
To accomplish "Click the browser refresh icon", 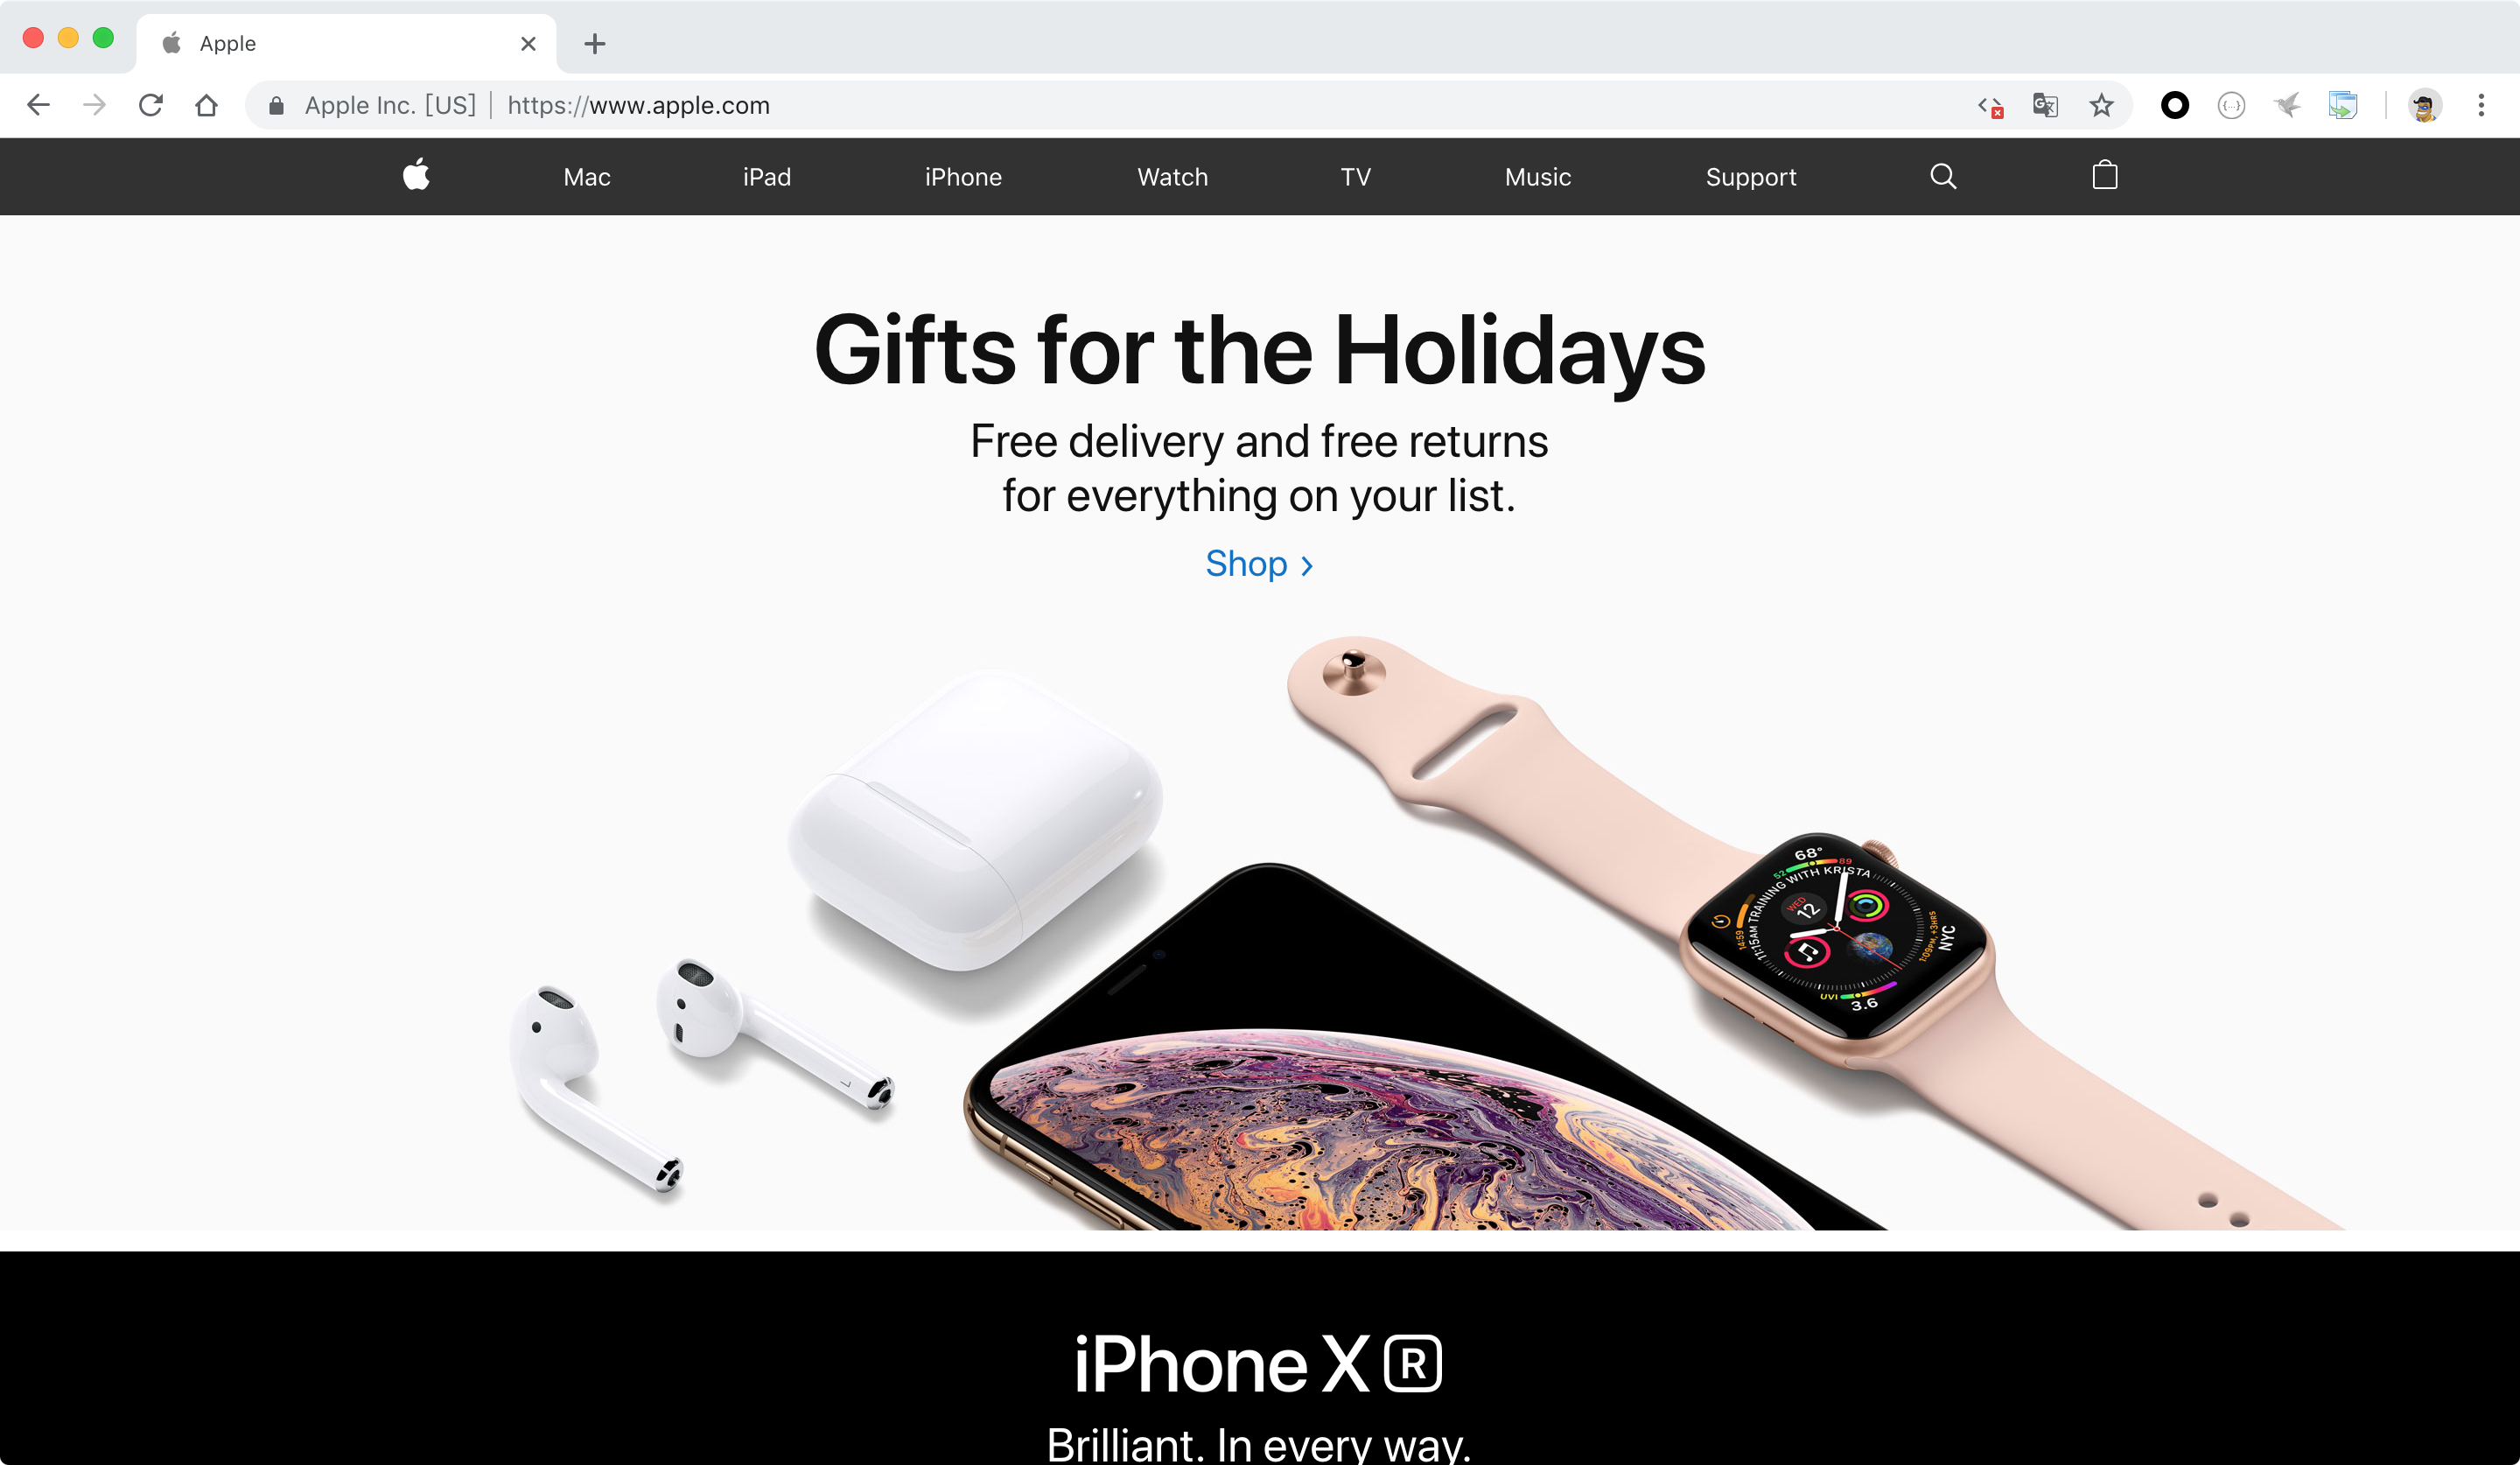I will [150, 105].
